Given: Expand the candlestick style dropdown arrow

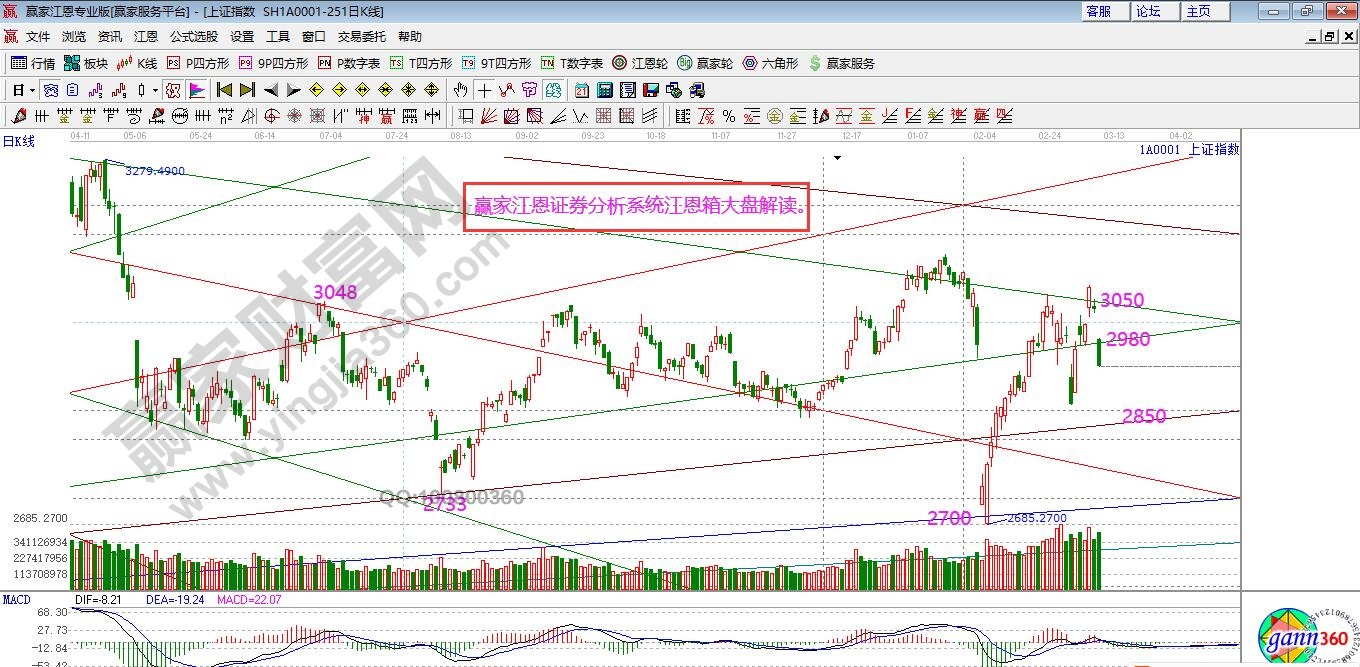Looking at the screenshot, I should (x=156, y=90).
